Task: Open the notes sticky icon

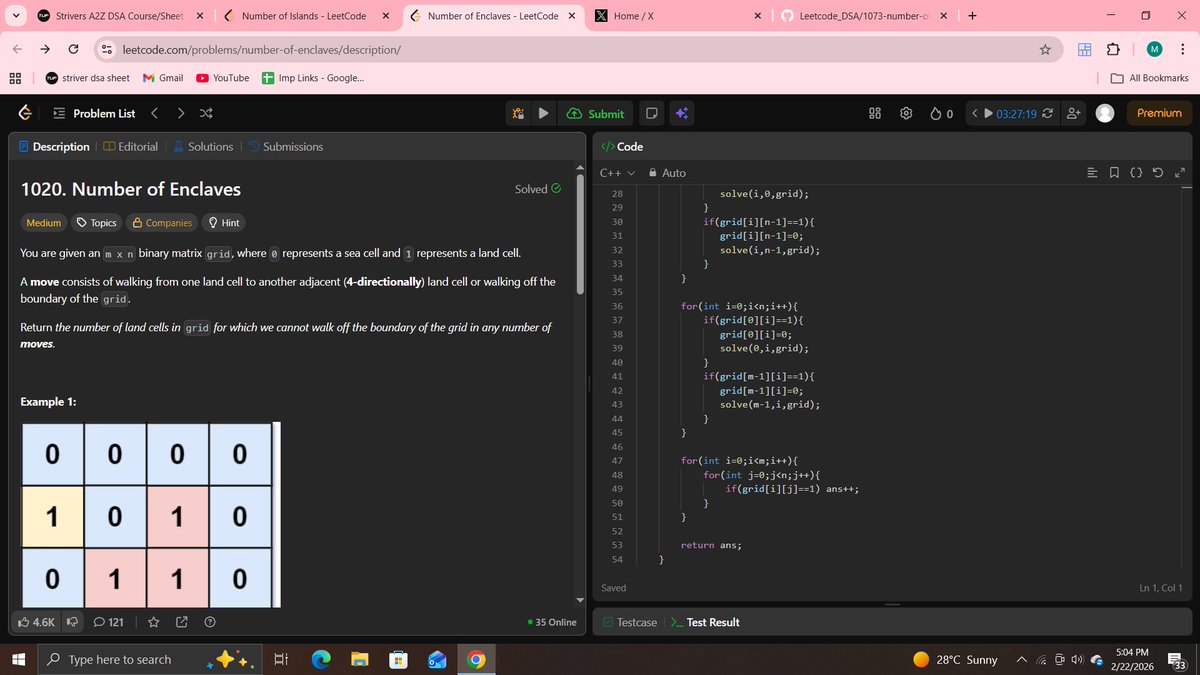Action: click(650, 114)
